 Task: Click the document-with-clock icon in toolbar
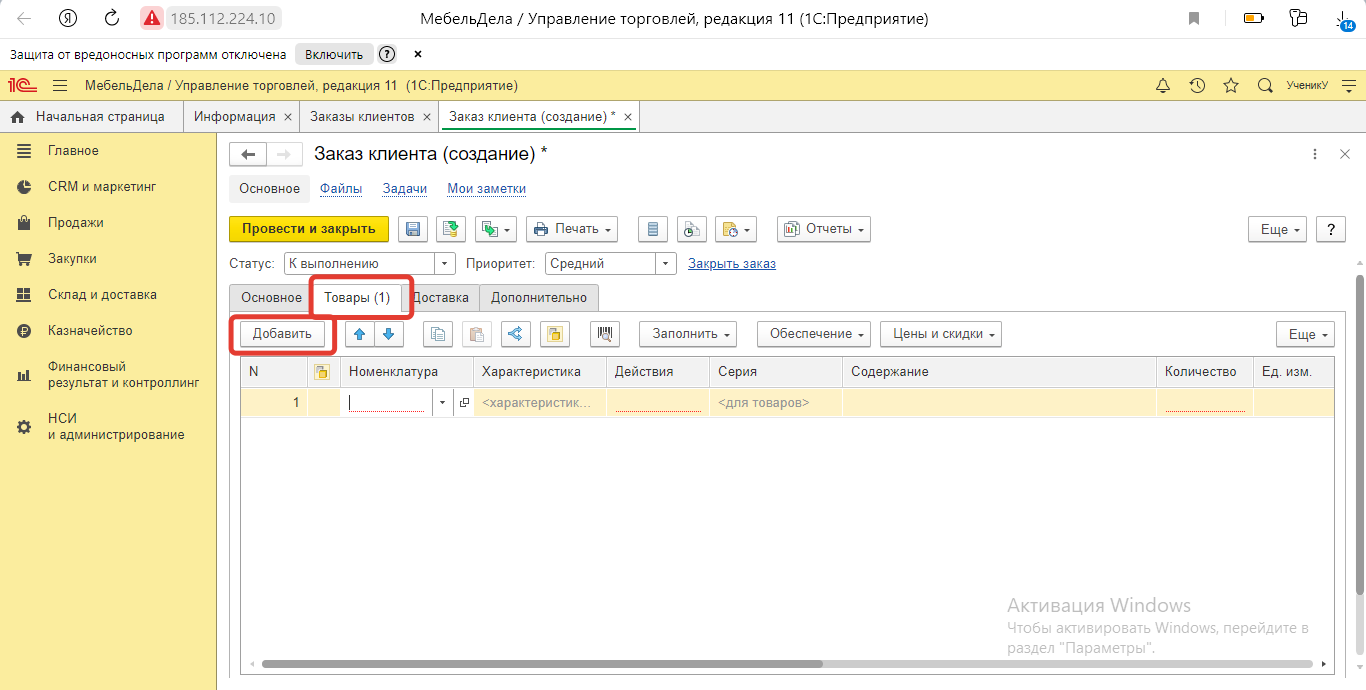[x=691, y=229]
